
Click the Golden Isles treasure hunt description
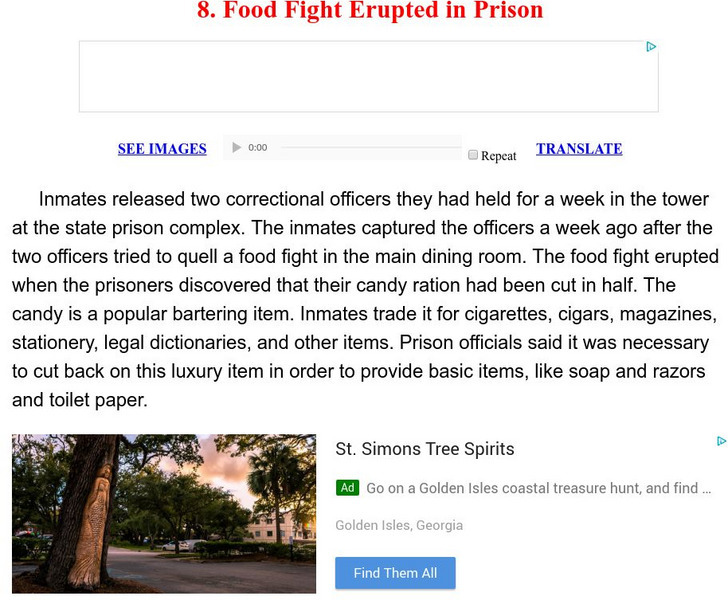[538, 489]
